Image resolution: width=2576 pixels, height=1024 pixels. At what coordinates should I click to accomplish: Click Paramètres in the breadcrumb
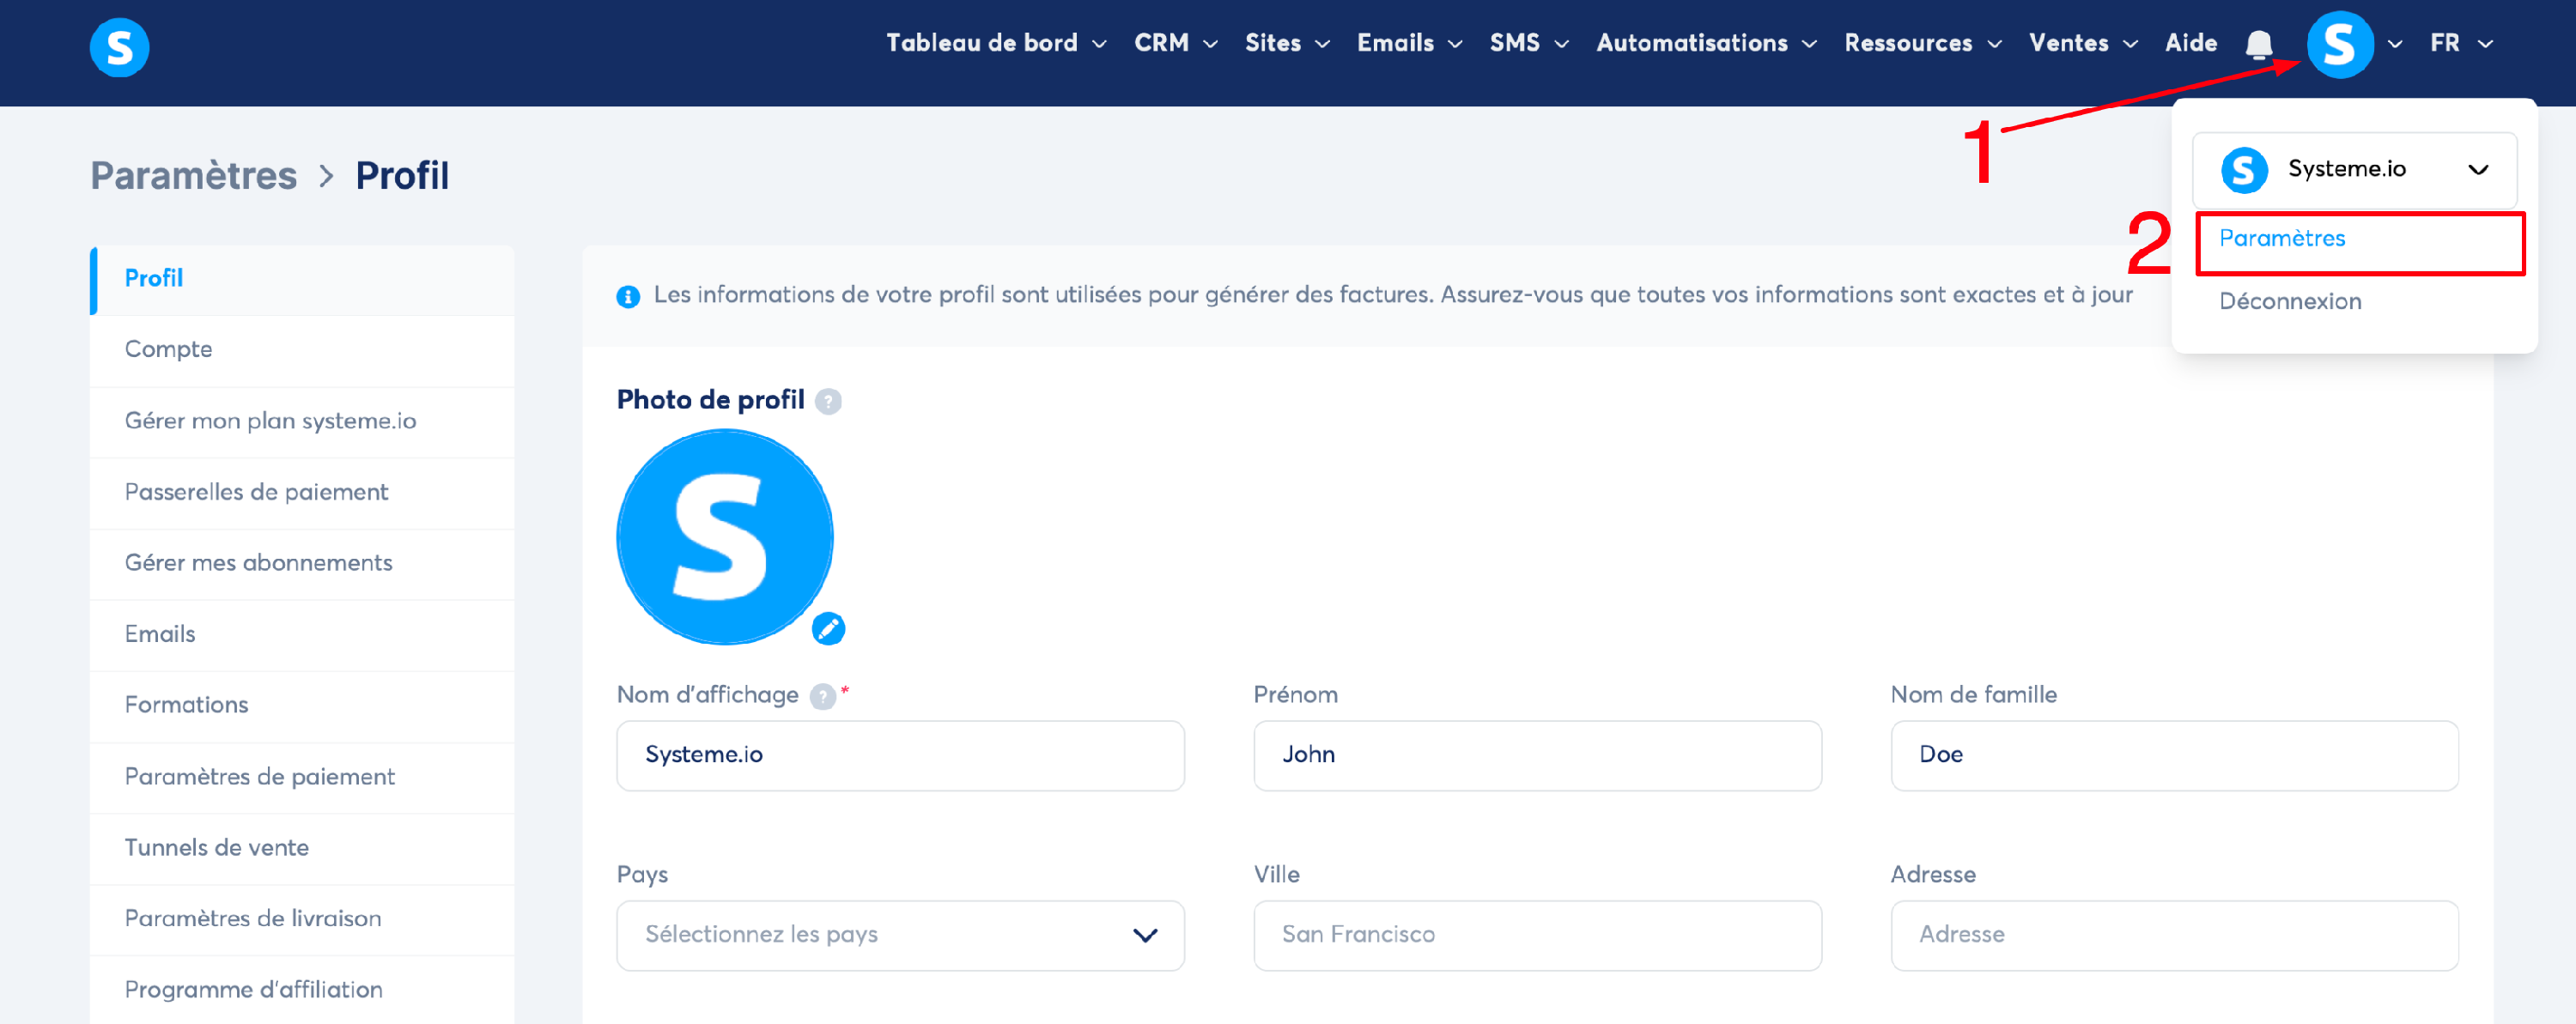193,176
